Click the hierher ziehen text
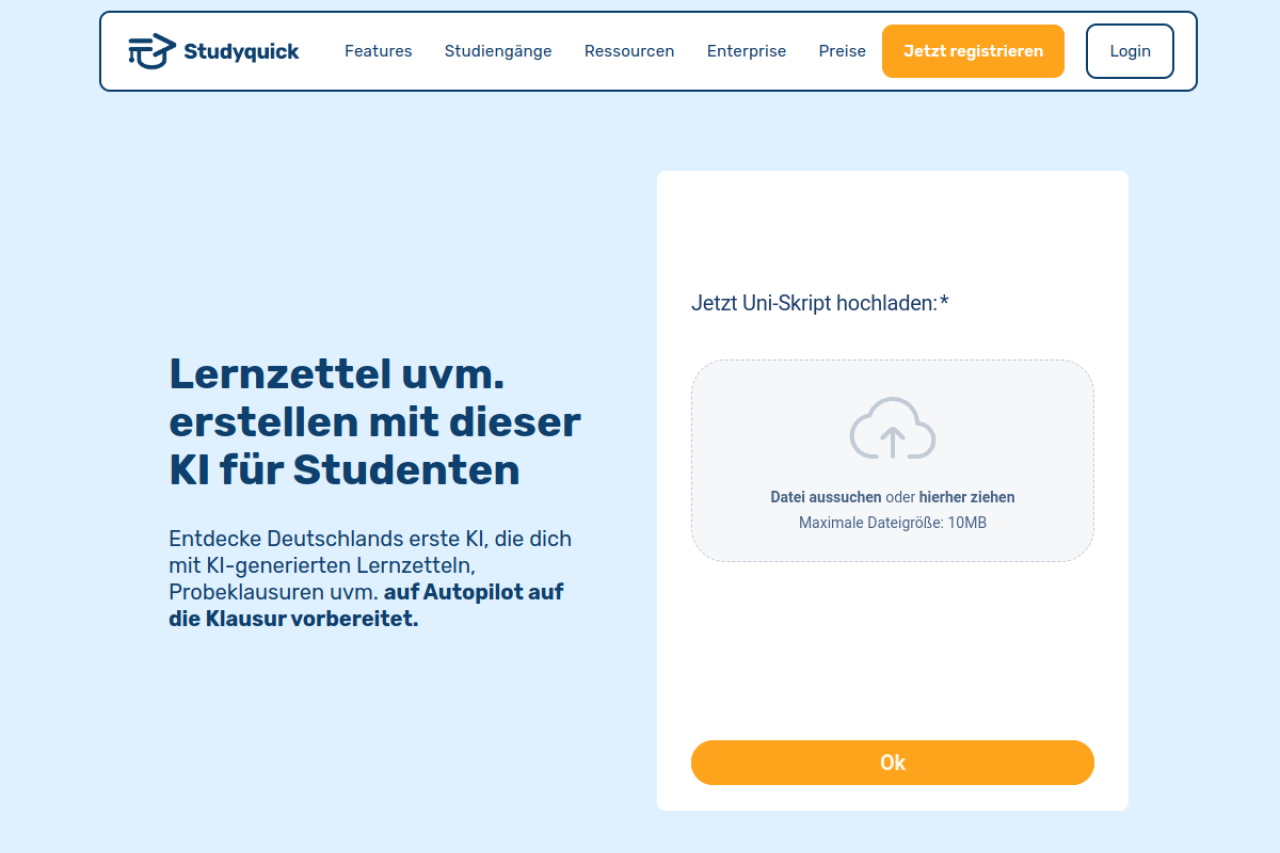Image resolution: width=1280 pixels, height=853 pixels. (967, 497)
